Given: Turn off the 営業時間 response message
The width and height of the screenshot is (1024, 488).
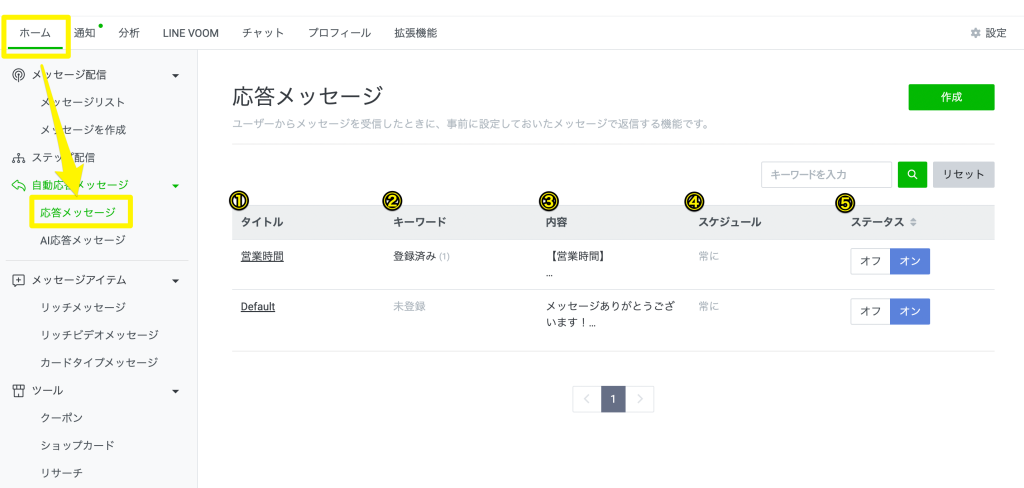Looking at the screenshot, I should click(x=870, y=261).
